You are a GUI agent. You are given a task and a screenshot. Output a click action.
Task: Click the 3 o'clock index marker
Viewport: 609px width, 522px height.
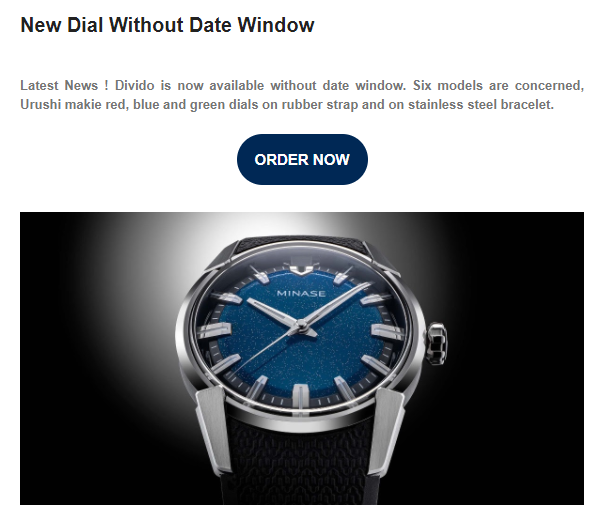click(388, 331)
